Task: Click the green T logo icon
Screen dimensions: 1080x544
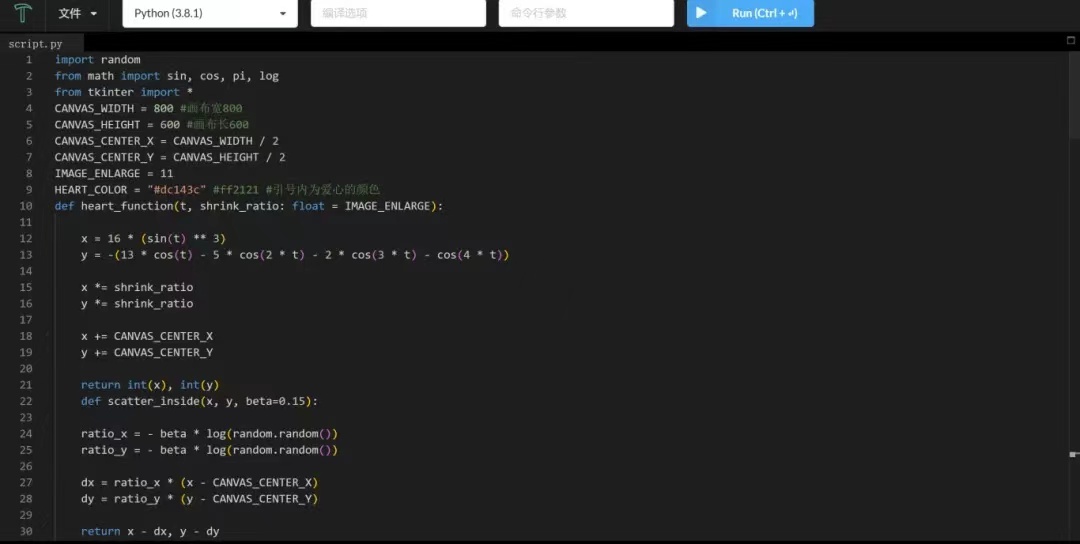Action: click(21, 14)
